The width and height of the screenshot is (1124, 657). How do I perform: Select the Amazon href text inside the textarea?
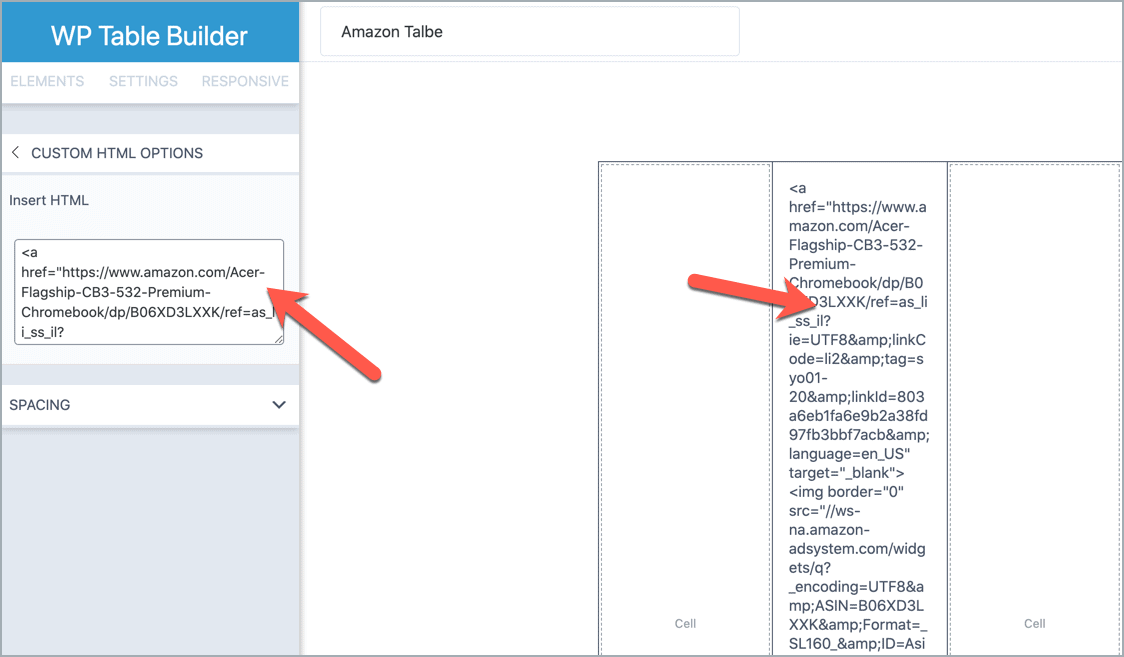click(x=140, y=273)
